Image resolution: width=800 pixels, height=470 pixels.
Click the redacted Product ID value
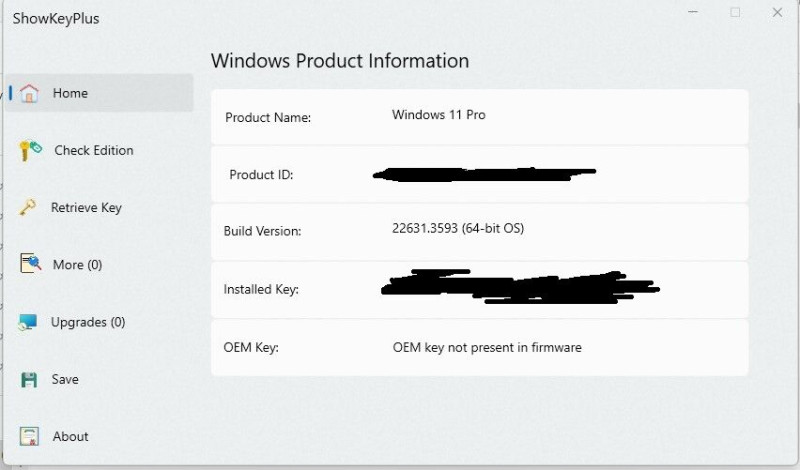pos(484,174)
